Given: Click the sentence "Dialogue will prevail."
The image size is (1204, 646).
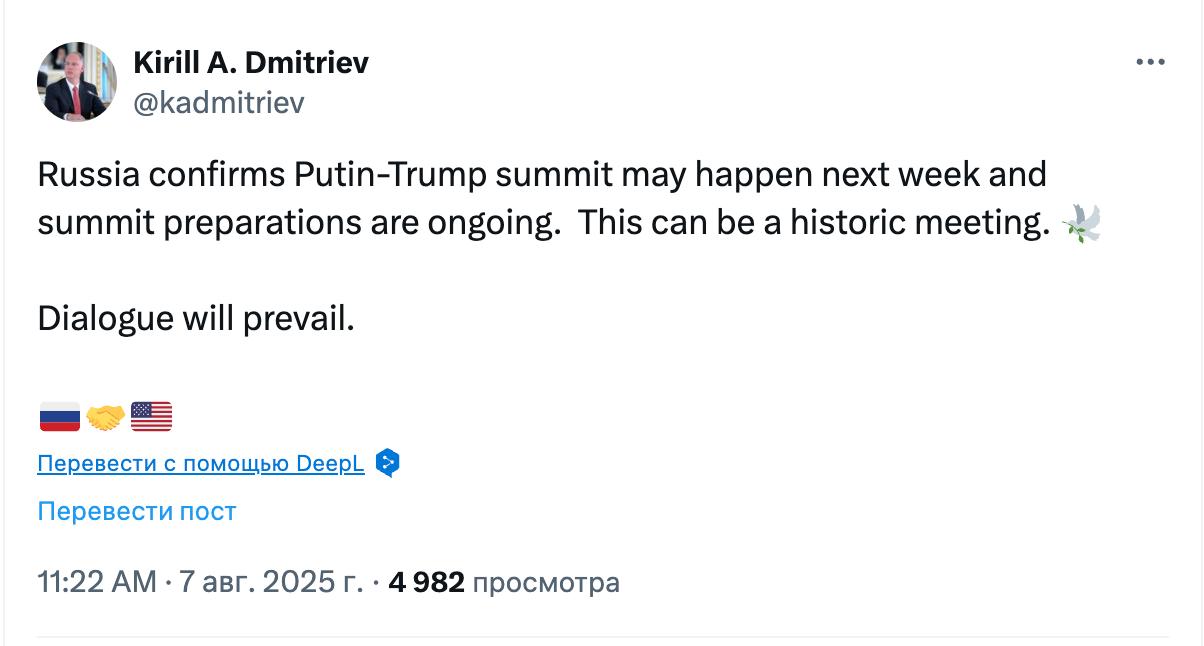Looking at the screenshot, I should coord(196,319).
